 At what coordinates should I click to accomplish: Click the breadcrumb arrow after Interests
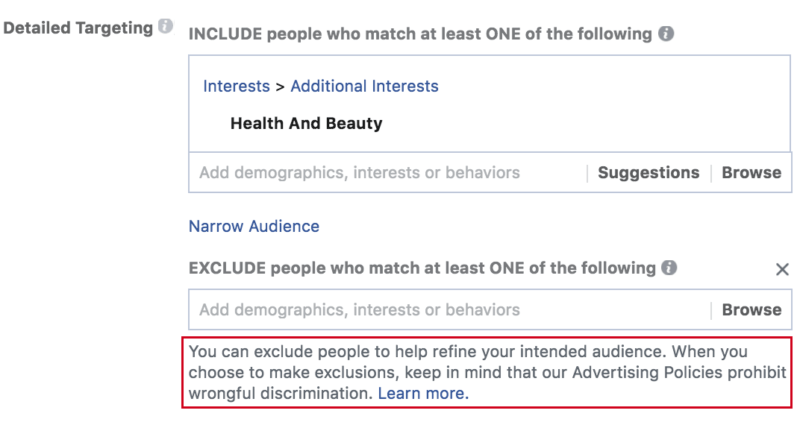tap(280, 87)
